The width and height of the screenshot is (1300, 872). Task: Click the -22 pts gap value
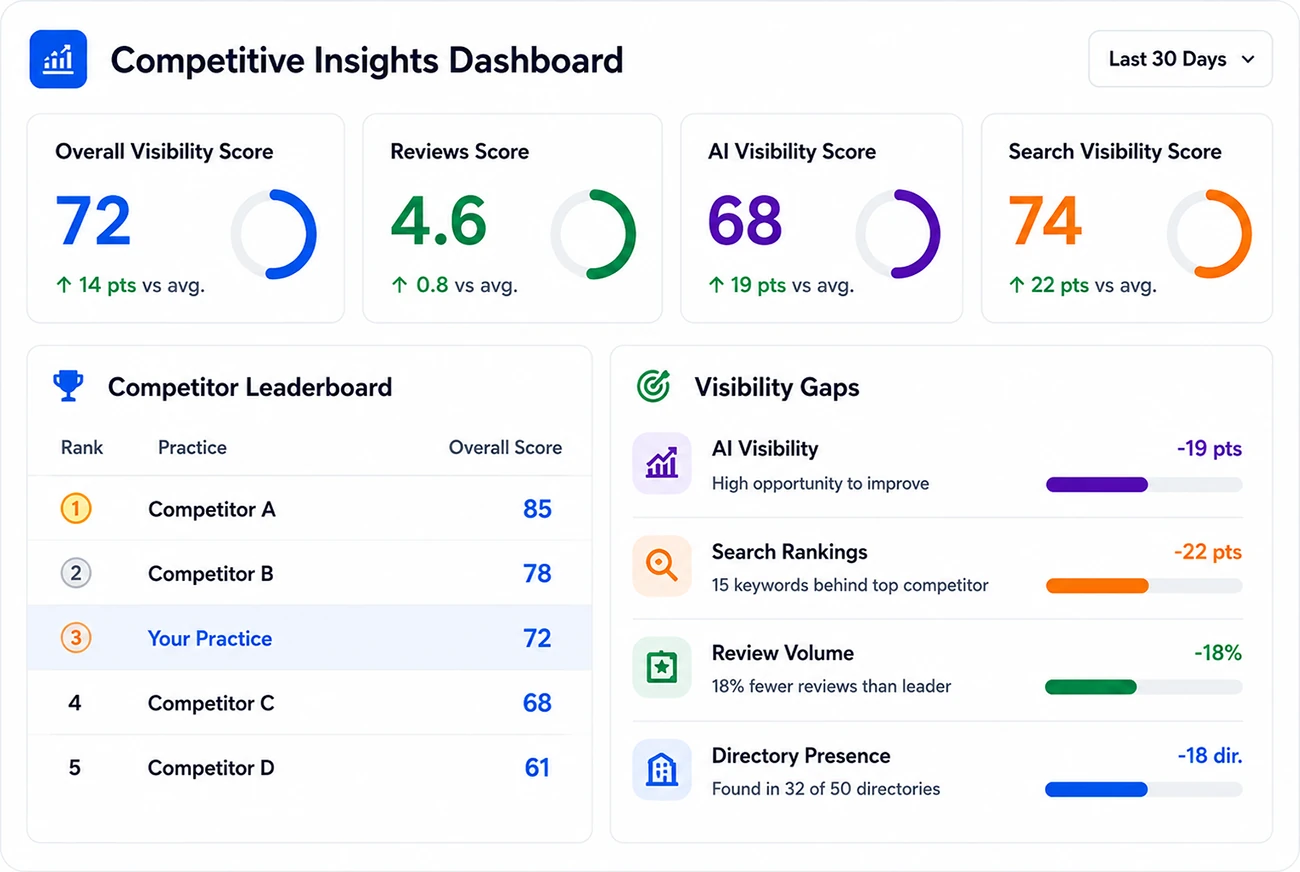(1208, 552)
